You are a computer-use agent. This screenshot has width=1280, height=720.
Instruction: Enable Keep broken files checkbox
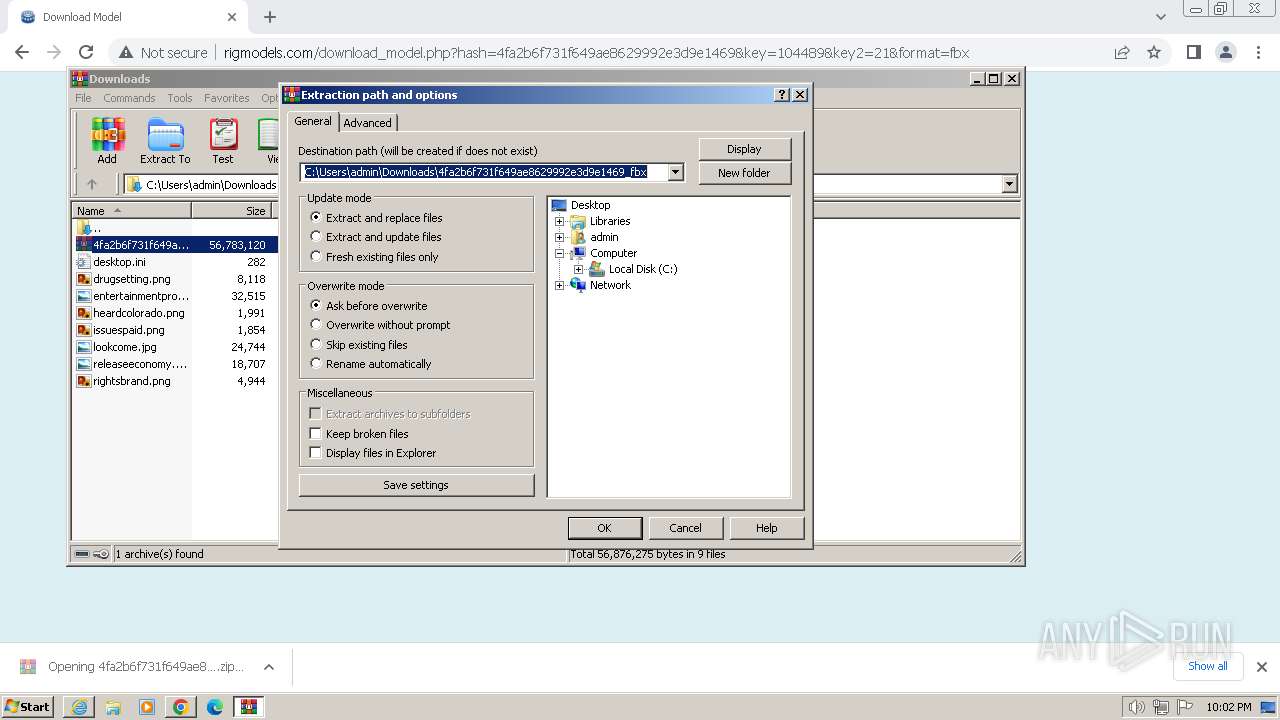(x=316, y=434)
